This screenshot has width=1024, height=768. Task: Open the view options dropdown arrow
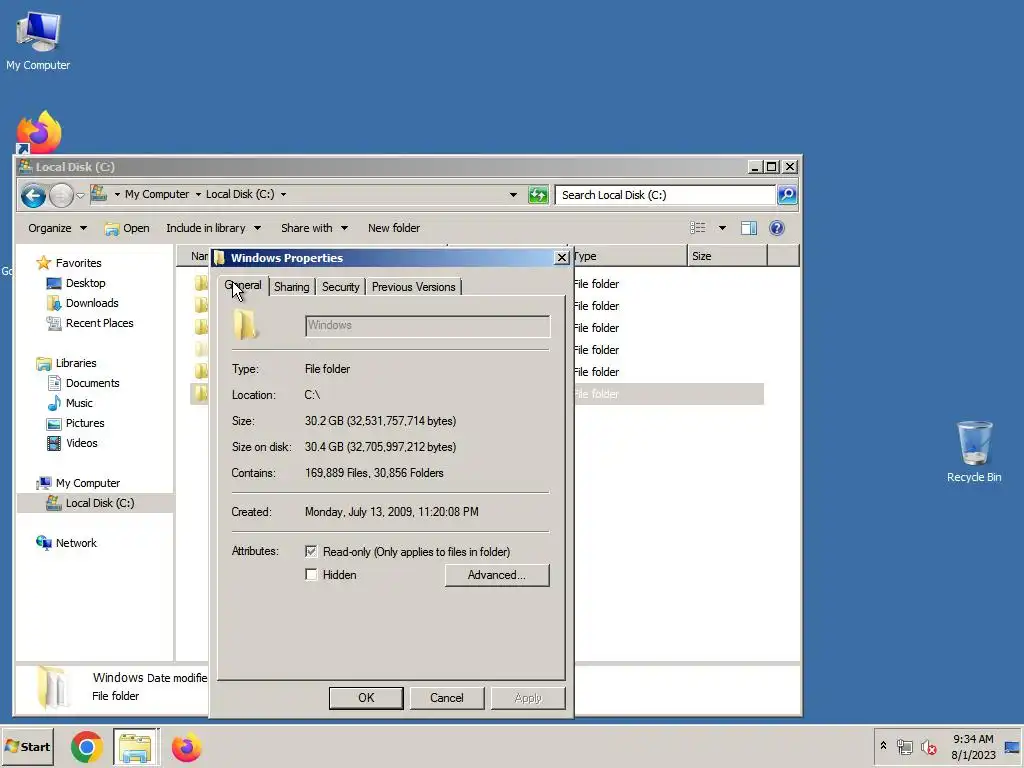click(722, 228)
